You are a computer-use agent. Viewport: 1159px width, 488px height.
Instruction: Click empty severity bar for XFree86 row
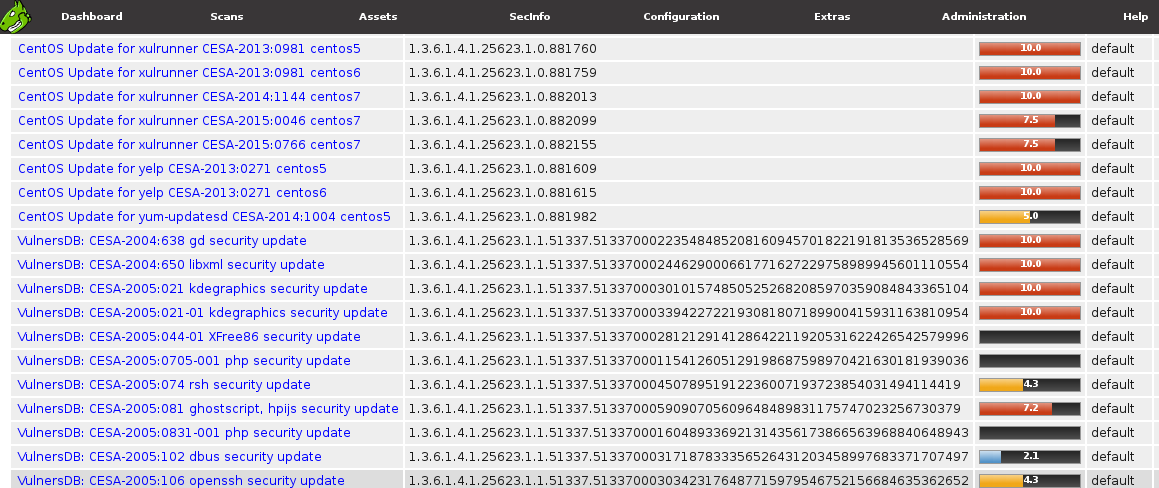coord(1030,337)
